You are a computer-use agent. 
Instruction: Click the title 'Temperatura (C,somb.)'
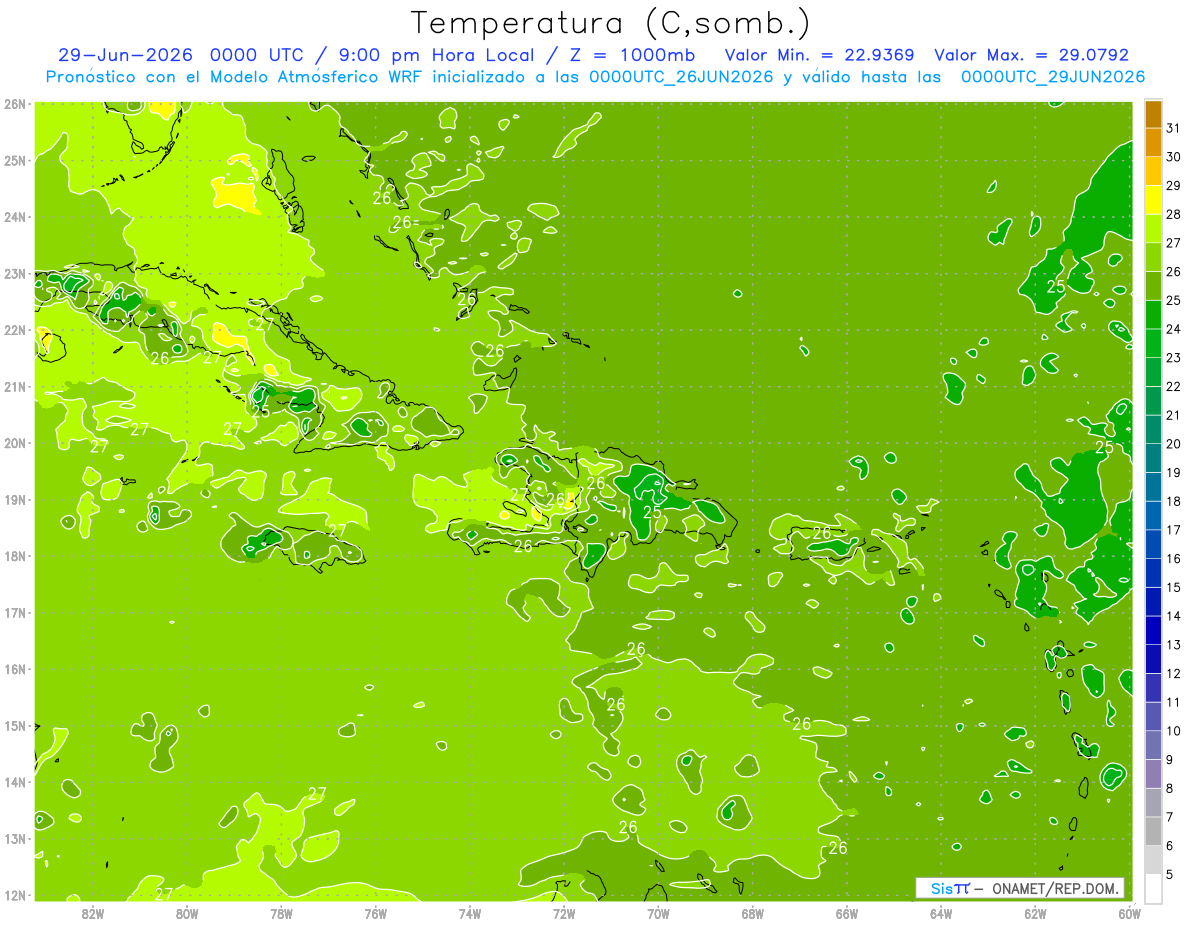point(611,24)
